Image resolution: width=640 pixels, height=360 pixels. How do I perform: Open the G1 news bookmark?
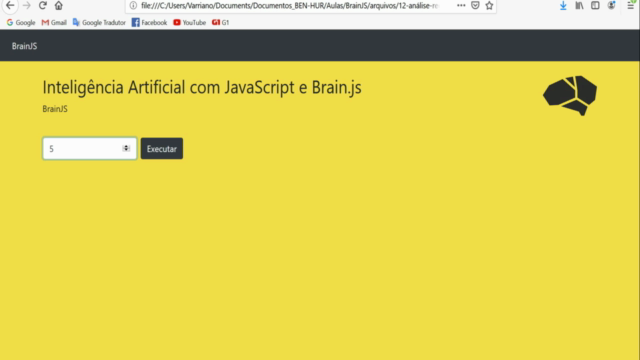(x=220, y=22)
